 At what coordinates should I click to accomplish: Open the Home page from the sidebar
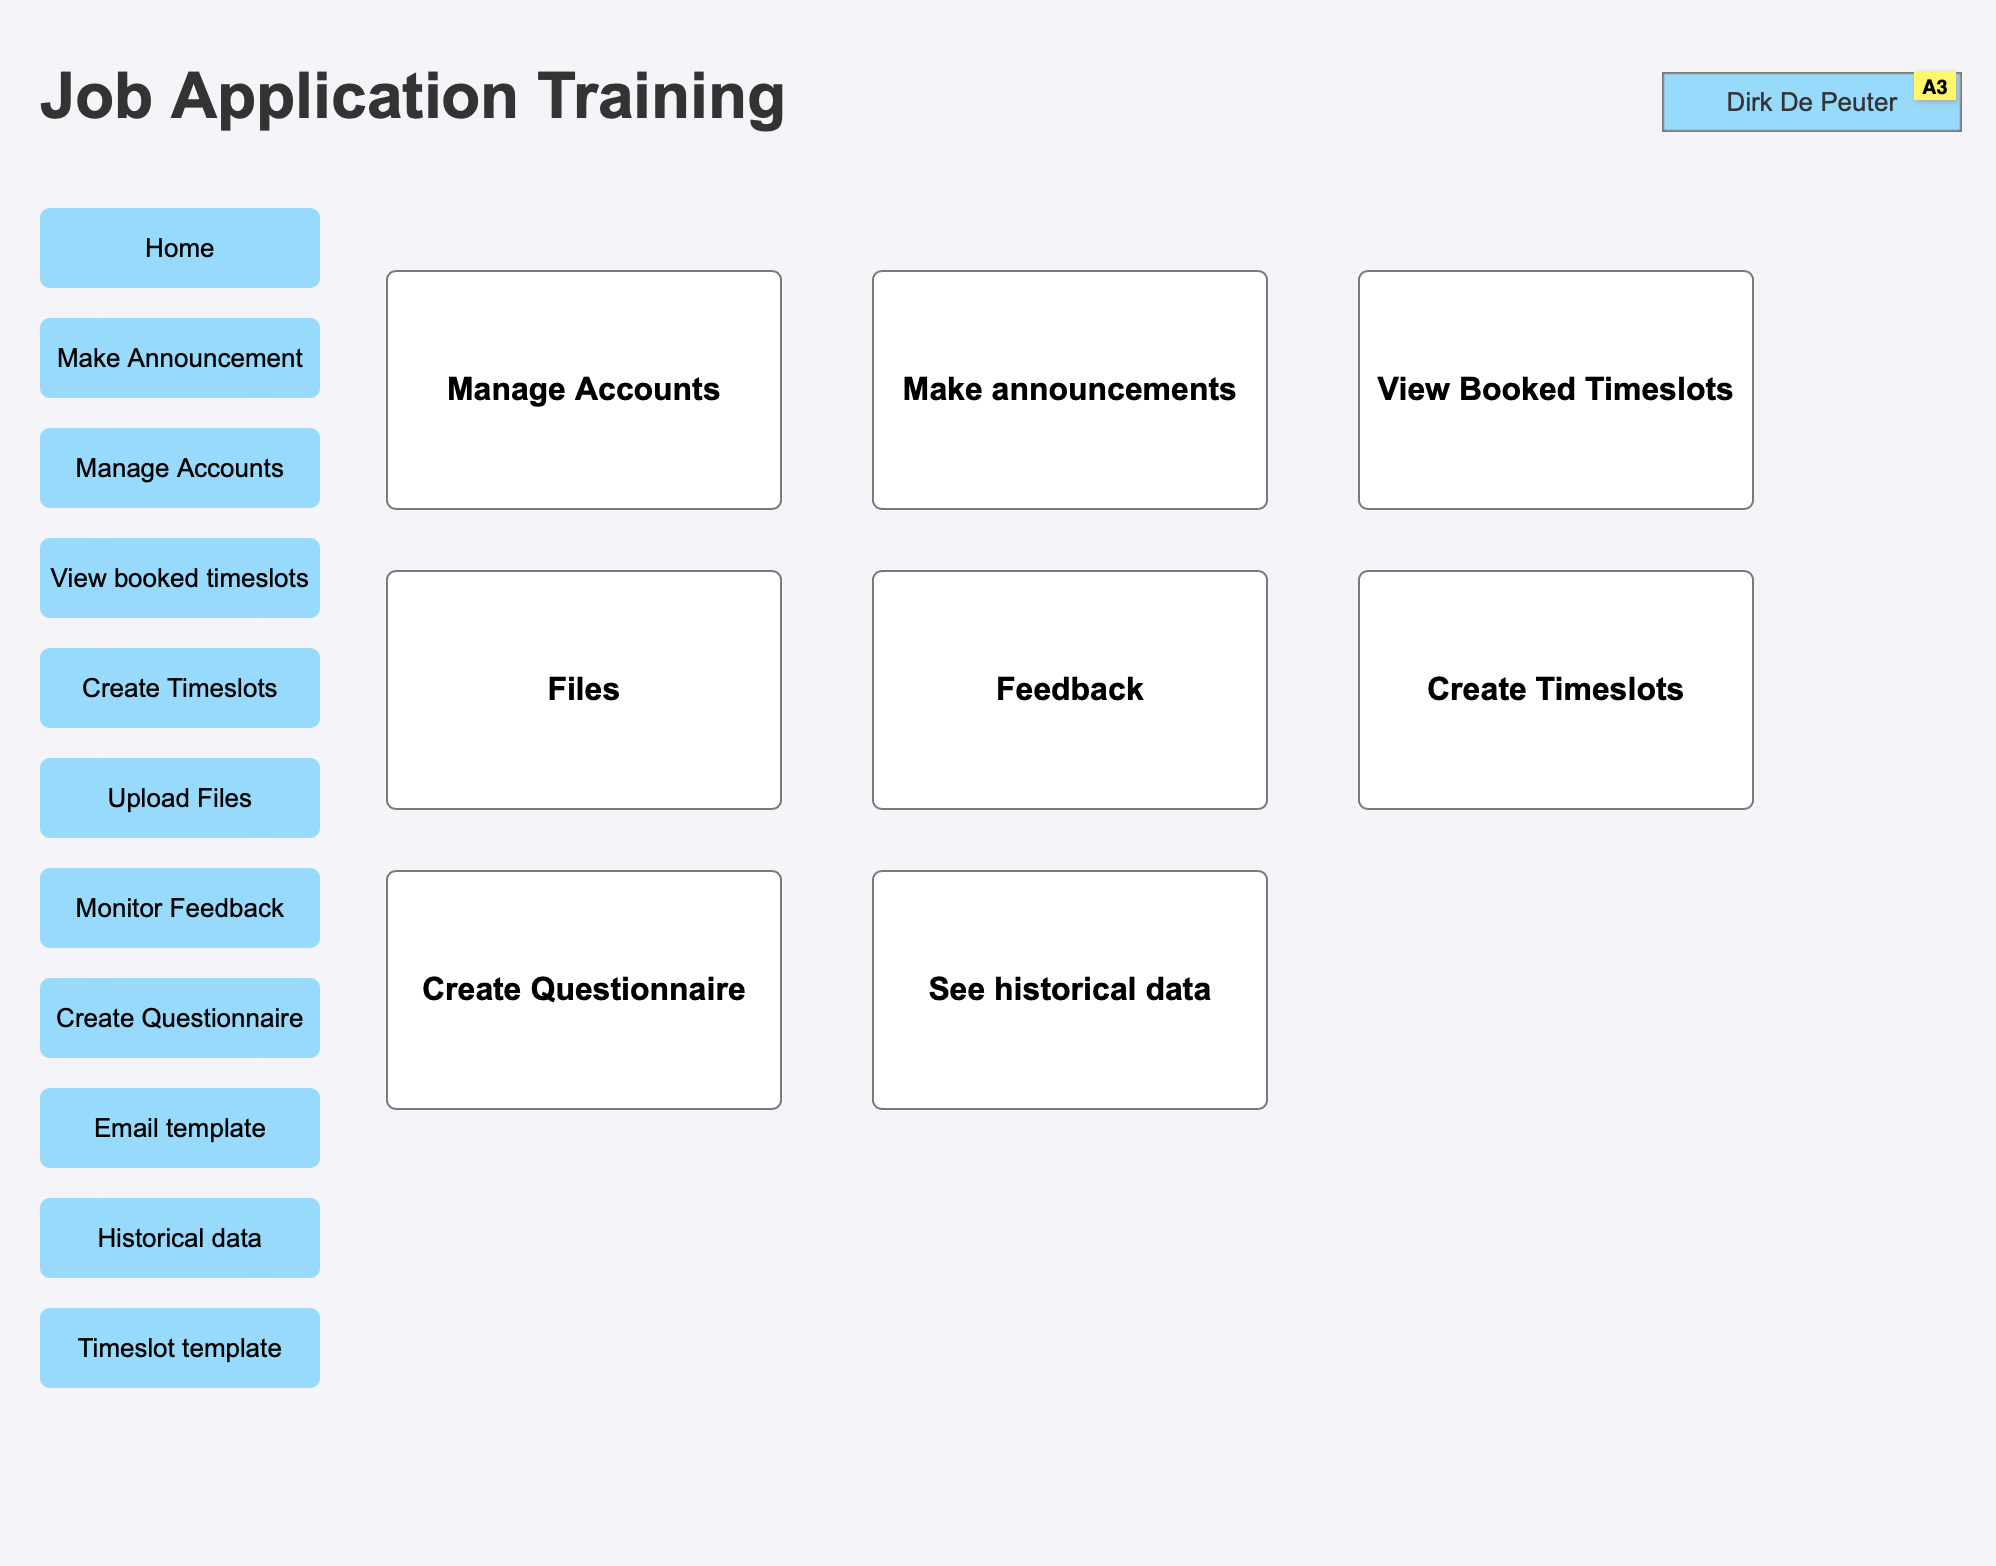click(x=179, y=247)
